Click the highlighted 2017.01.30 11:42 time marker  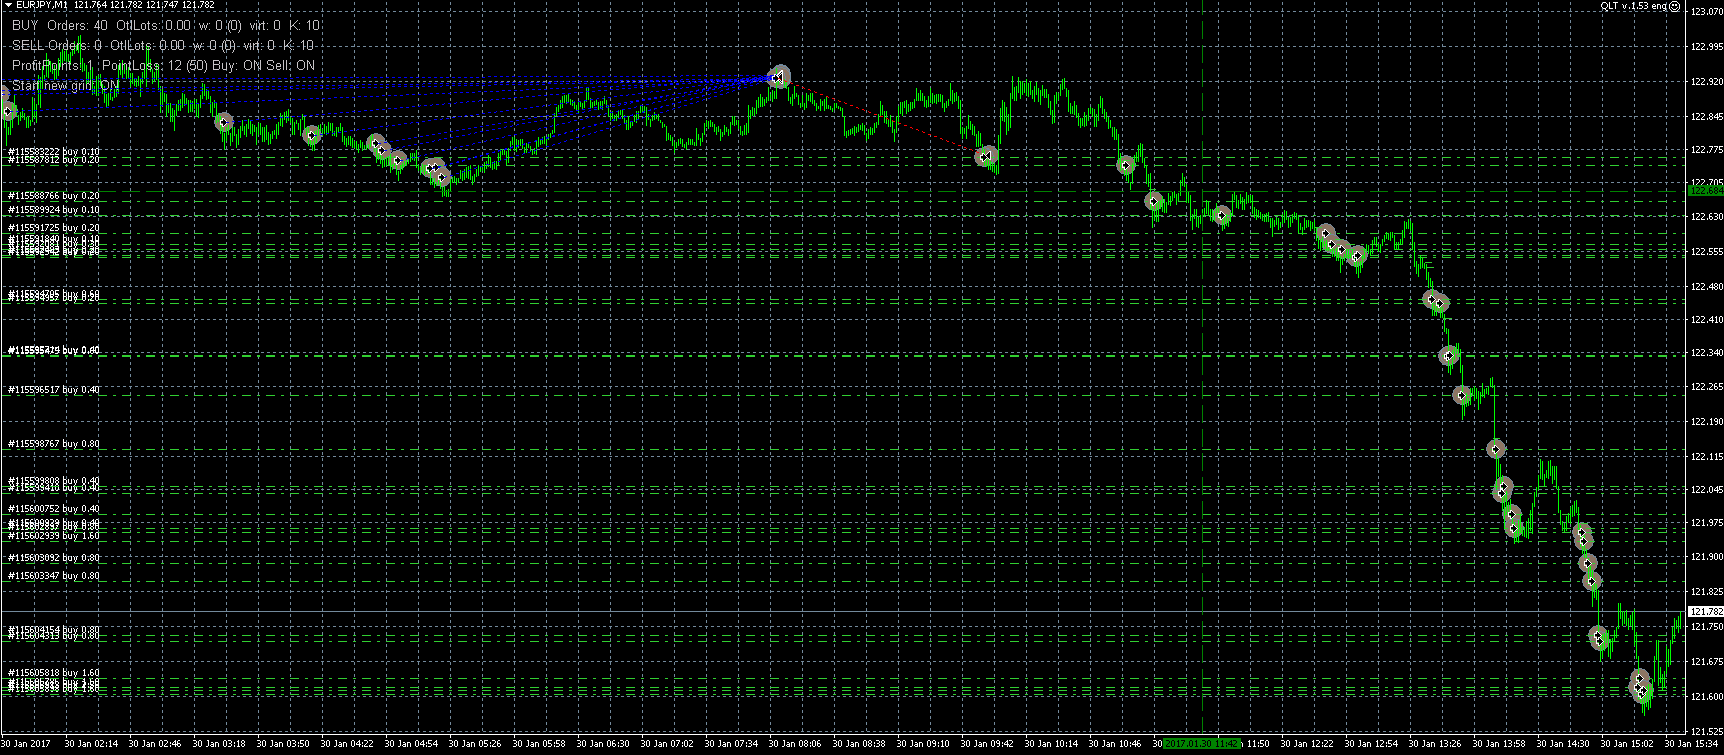1202,744
